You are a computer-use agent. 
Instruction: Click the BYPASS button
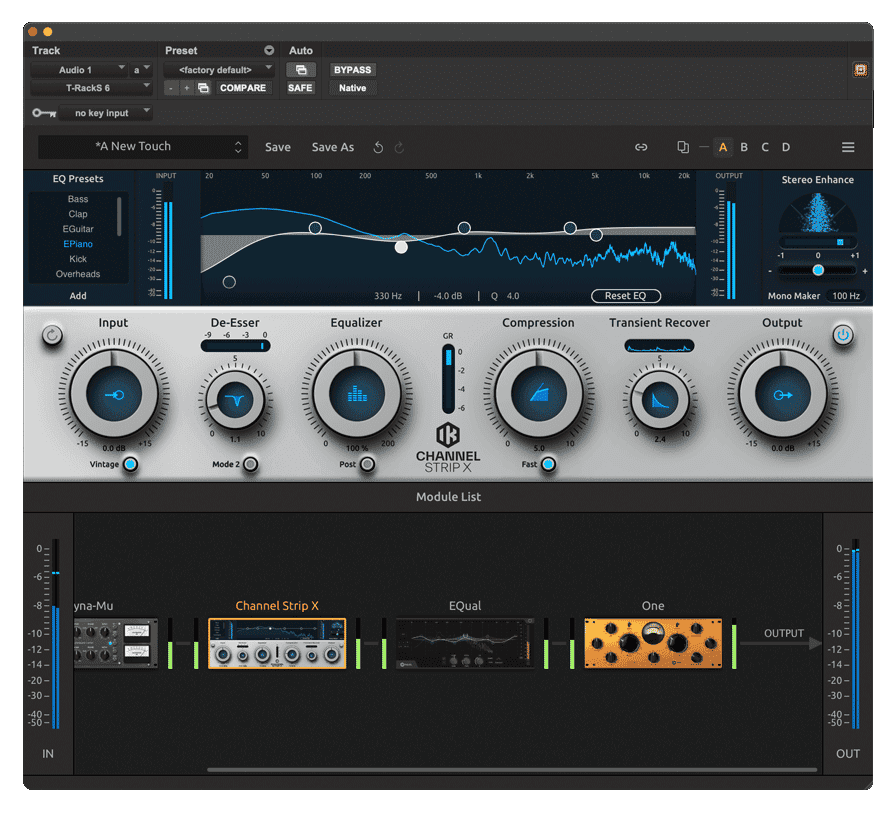pos(352,70)
